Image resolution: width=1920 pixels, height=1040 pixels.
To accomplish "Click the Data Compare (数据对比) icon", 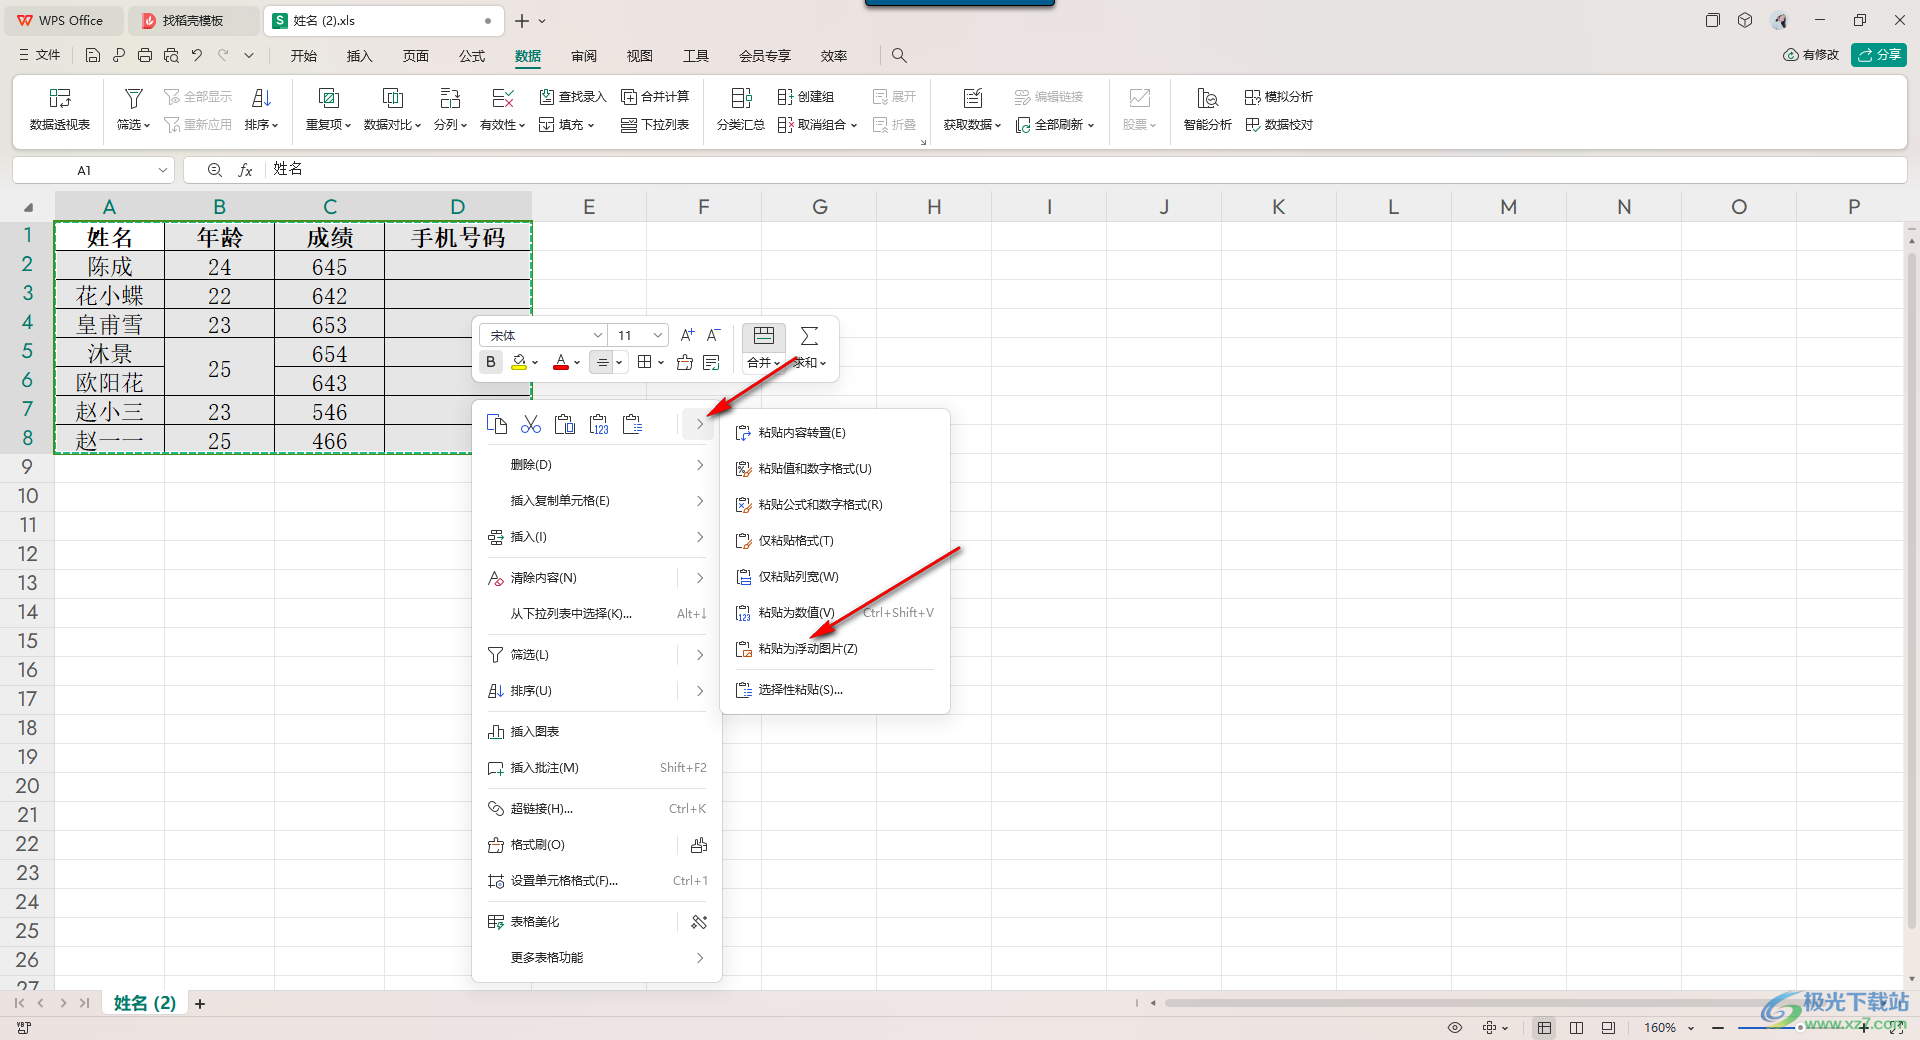I will [x=392, y=98].
